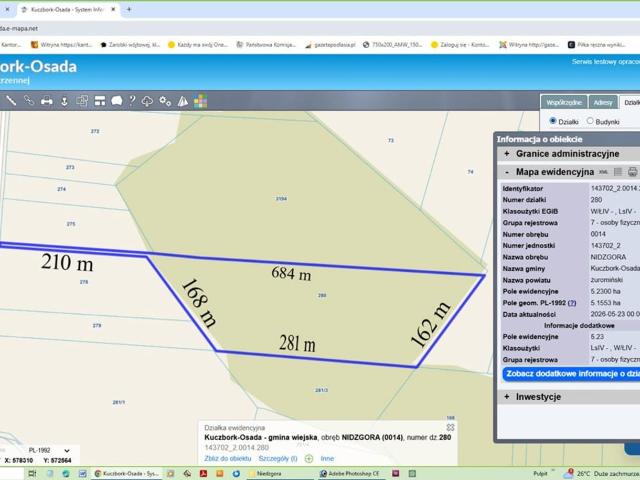Collapse the Mapa ewidencyjna section
The width and height of the screenshot is (640, 480).
pyautogui.click(x=507, y=172)
